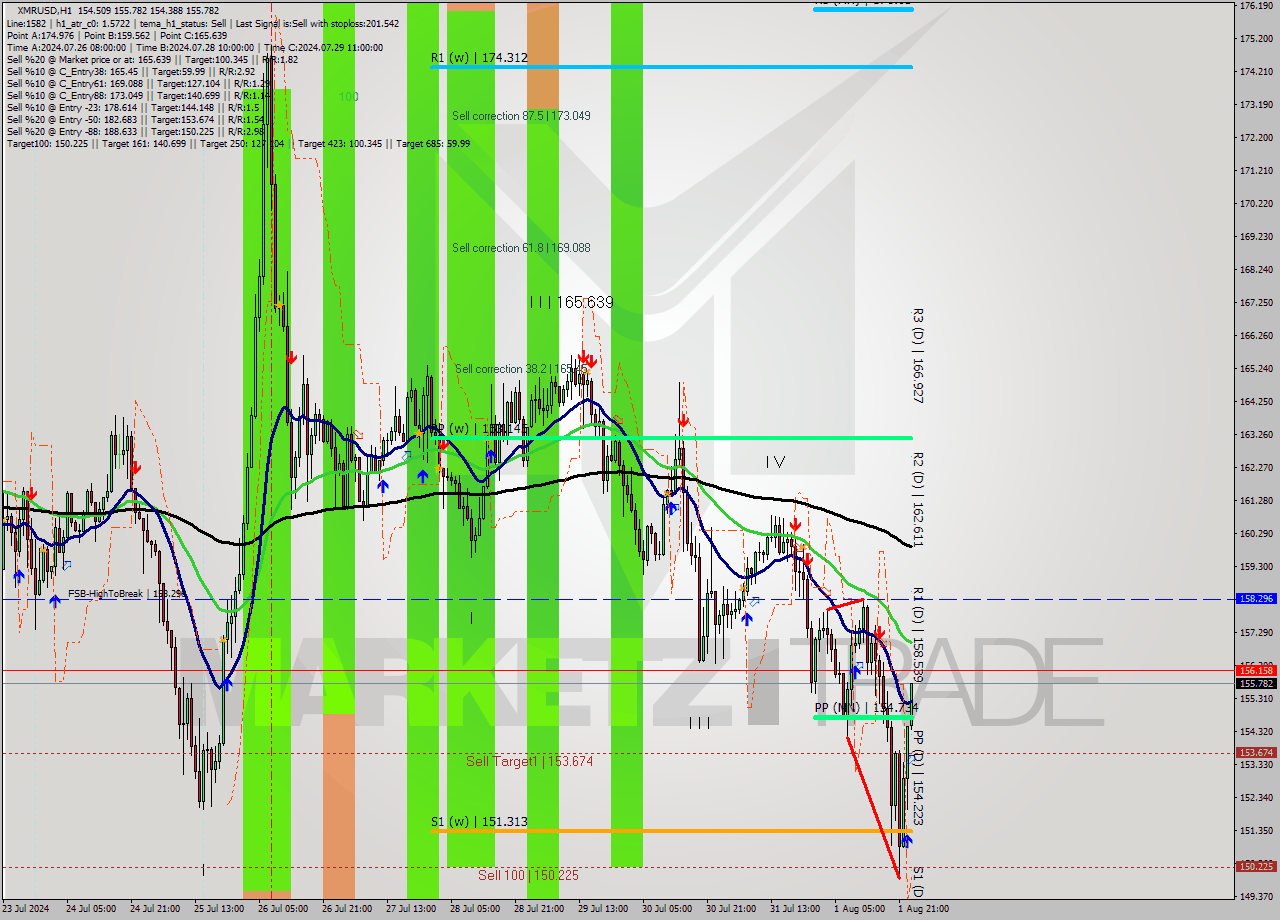Click the 150.225 price tag on axis
This screenshot has width=1280, height=920.
pos(1256,867)
